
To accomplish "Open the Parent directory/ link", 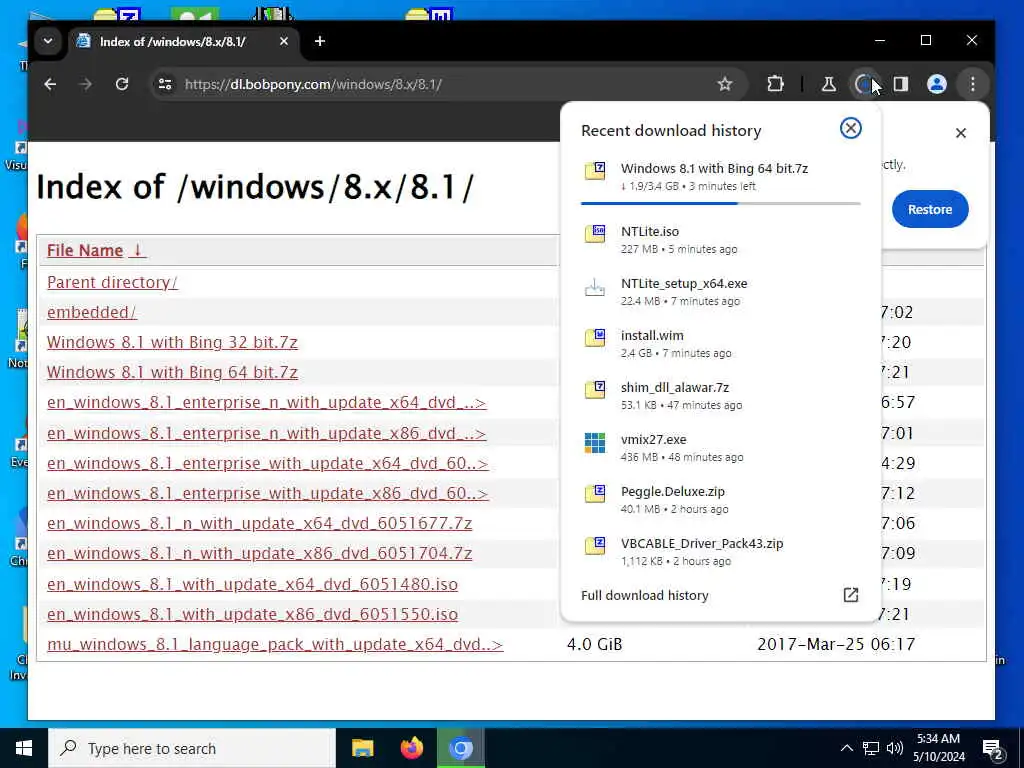I will coord(112,282).
